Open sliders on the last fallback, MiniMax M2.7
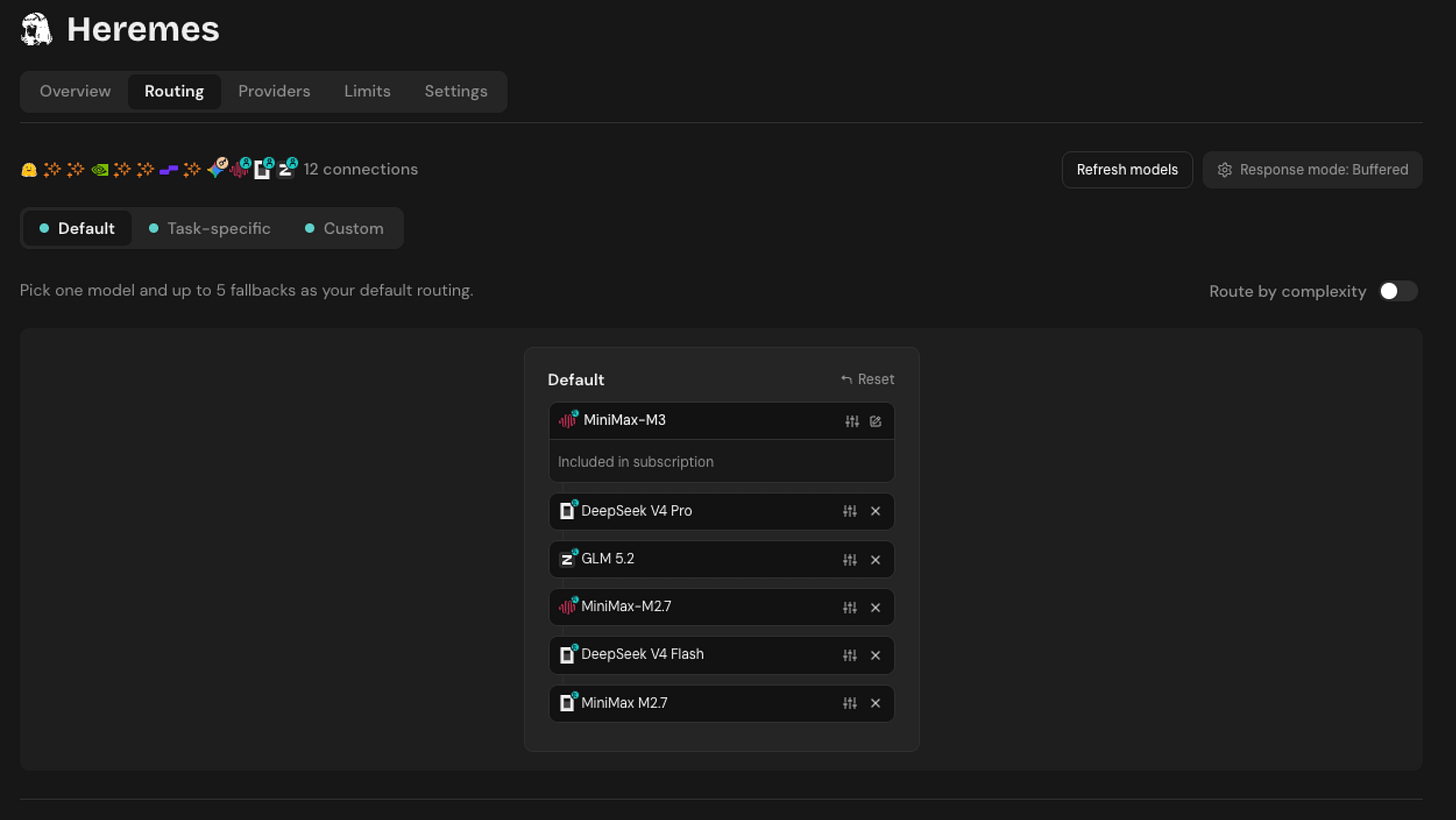The image size is (1456, 820). point(850,703)
